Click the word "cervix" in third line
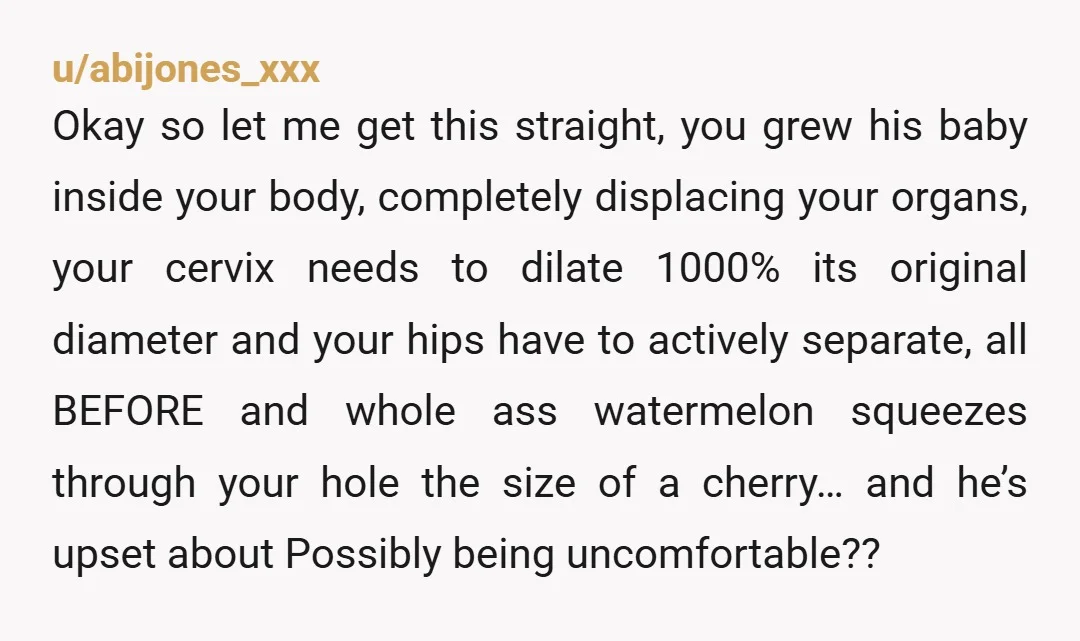This screenshot has height=641, width=1080. point(220,269)
